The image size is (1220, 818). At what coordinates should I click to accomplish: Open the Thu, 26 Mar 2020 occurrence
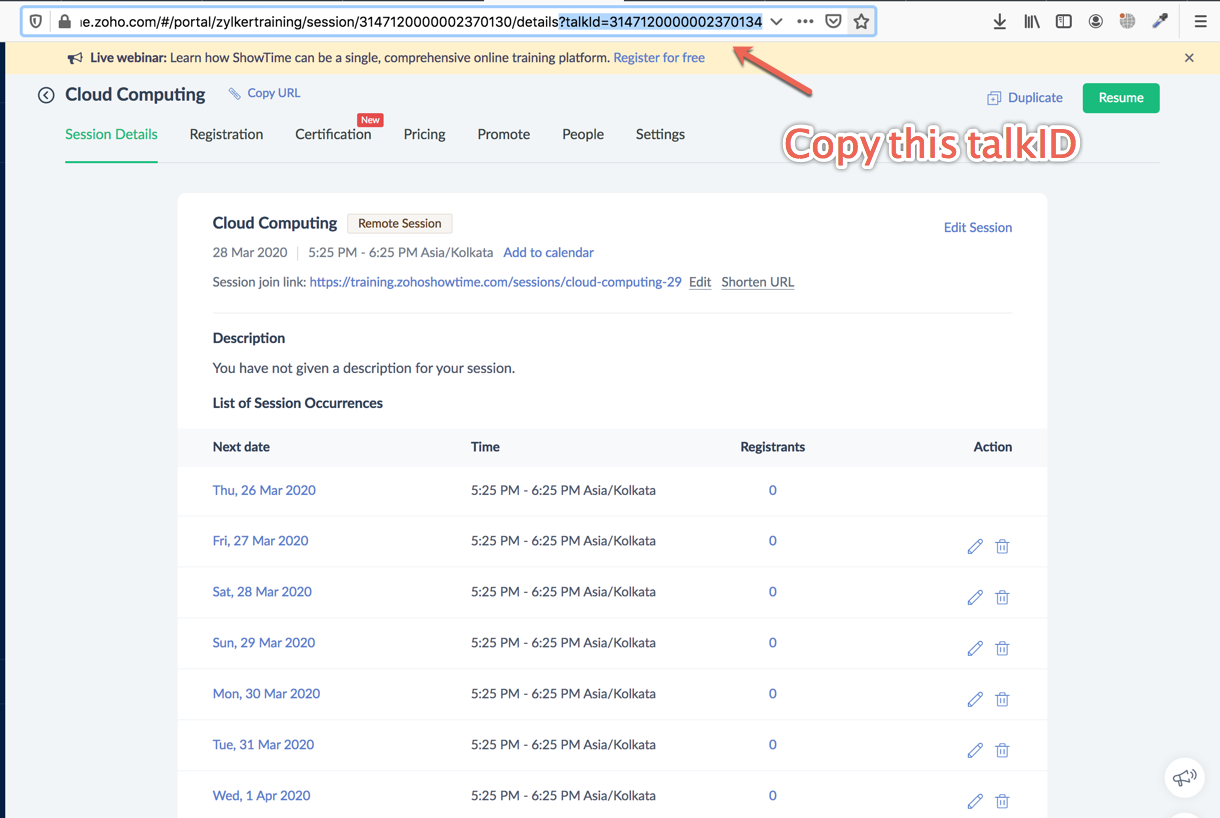(264, 490)
